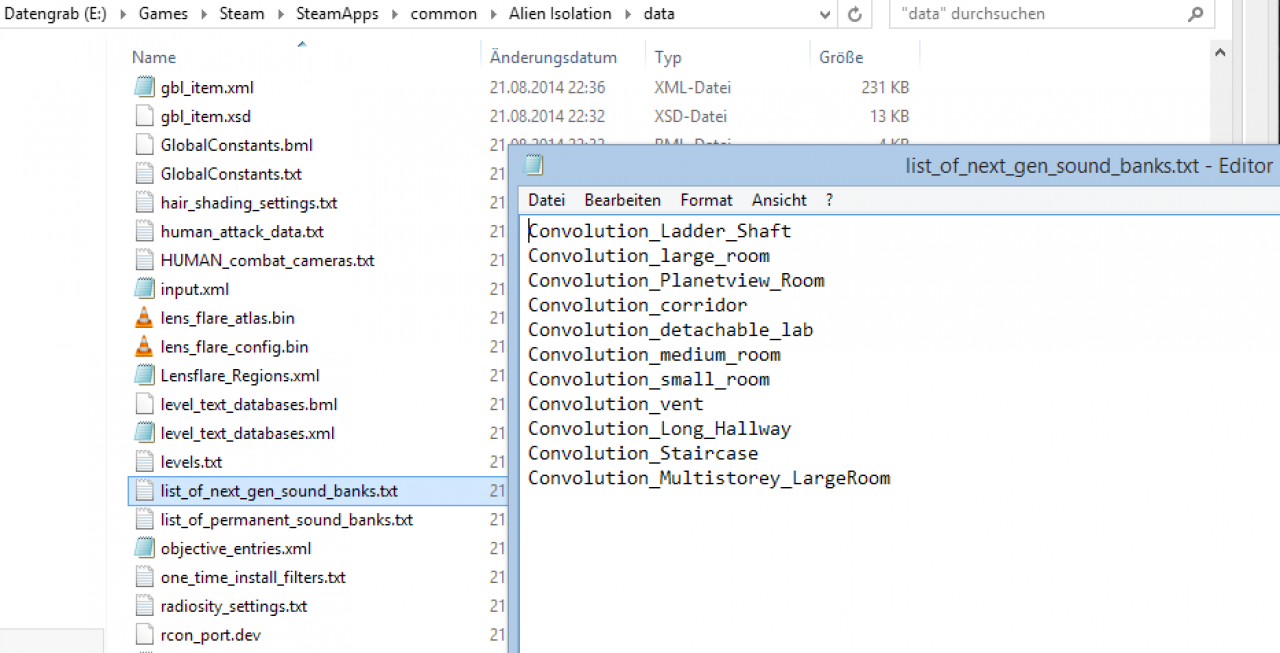Place cursor on the Convolution_Multistorey_LargeRoom line
1280x653 pixels.
(x=709, y=478)
